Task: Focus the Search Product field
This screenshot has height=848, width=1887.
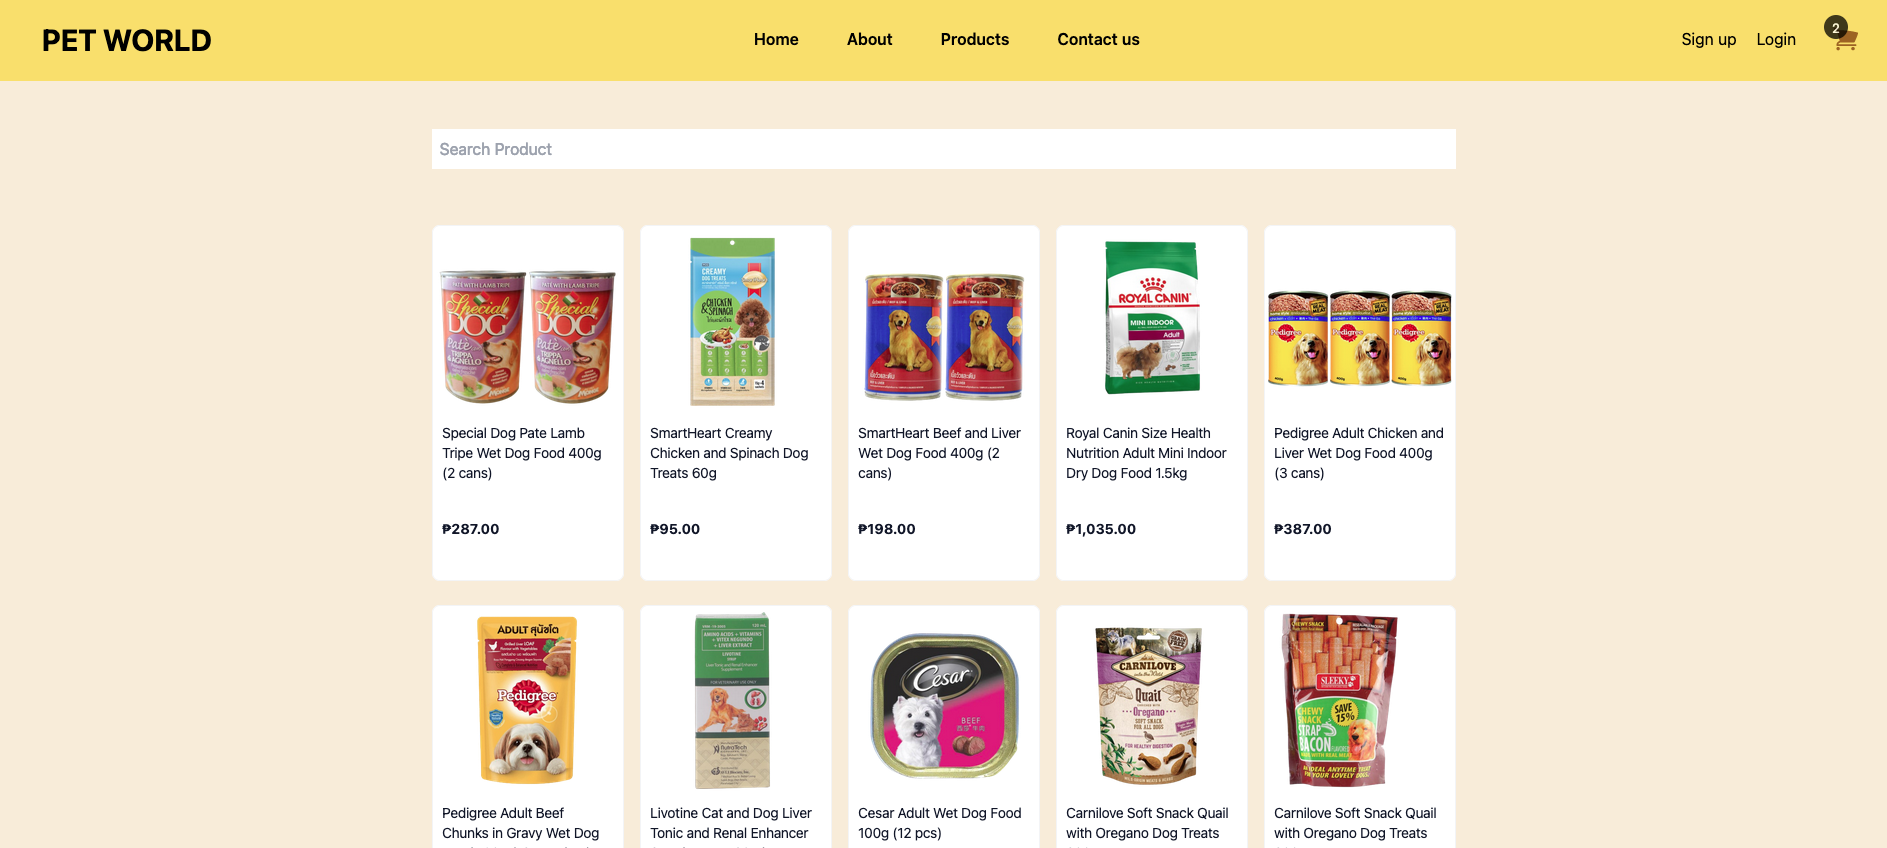Action: (943, 149)
